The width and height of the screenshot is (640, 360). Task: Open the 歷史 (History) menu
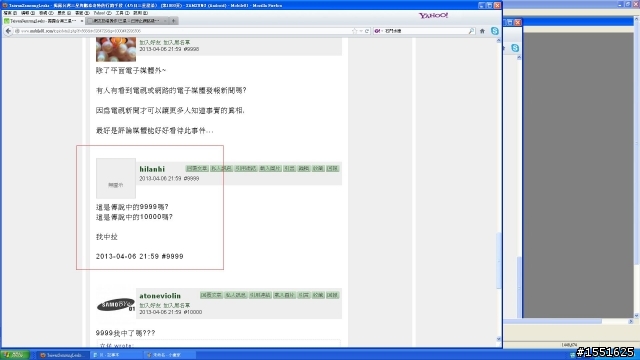pyautogui.click(x=64, y=13)
